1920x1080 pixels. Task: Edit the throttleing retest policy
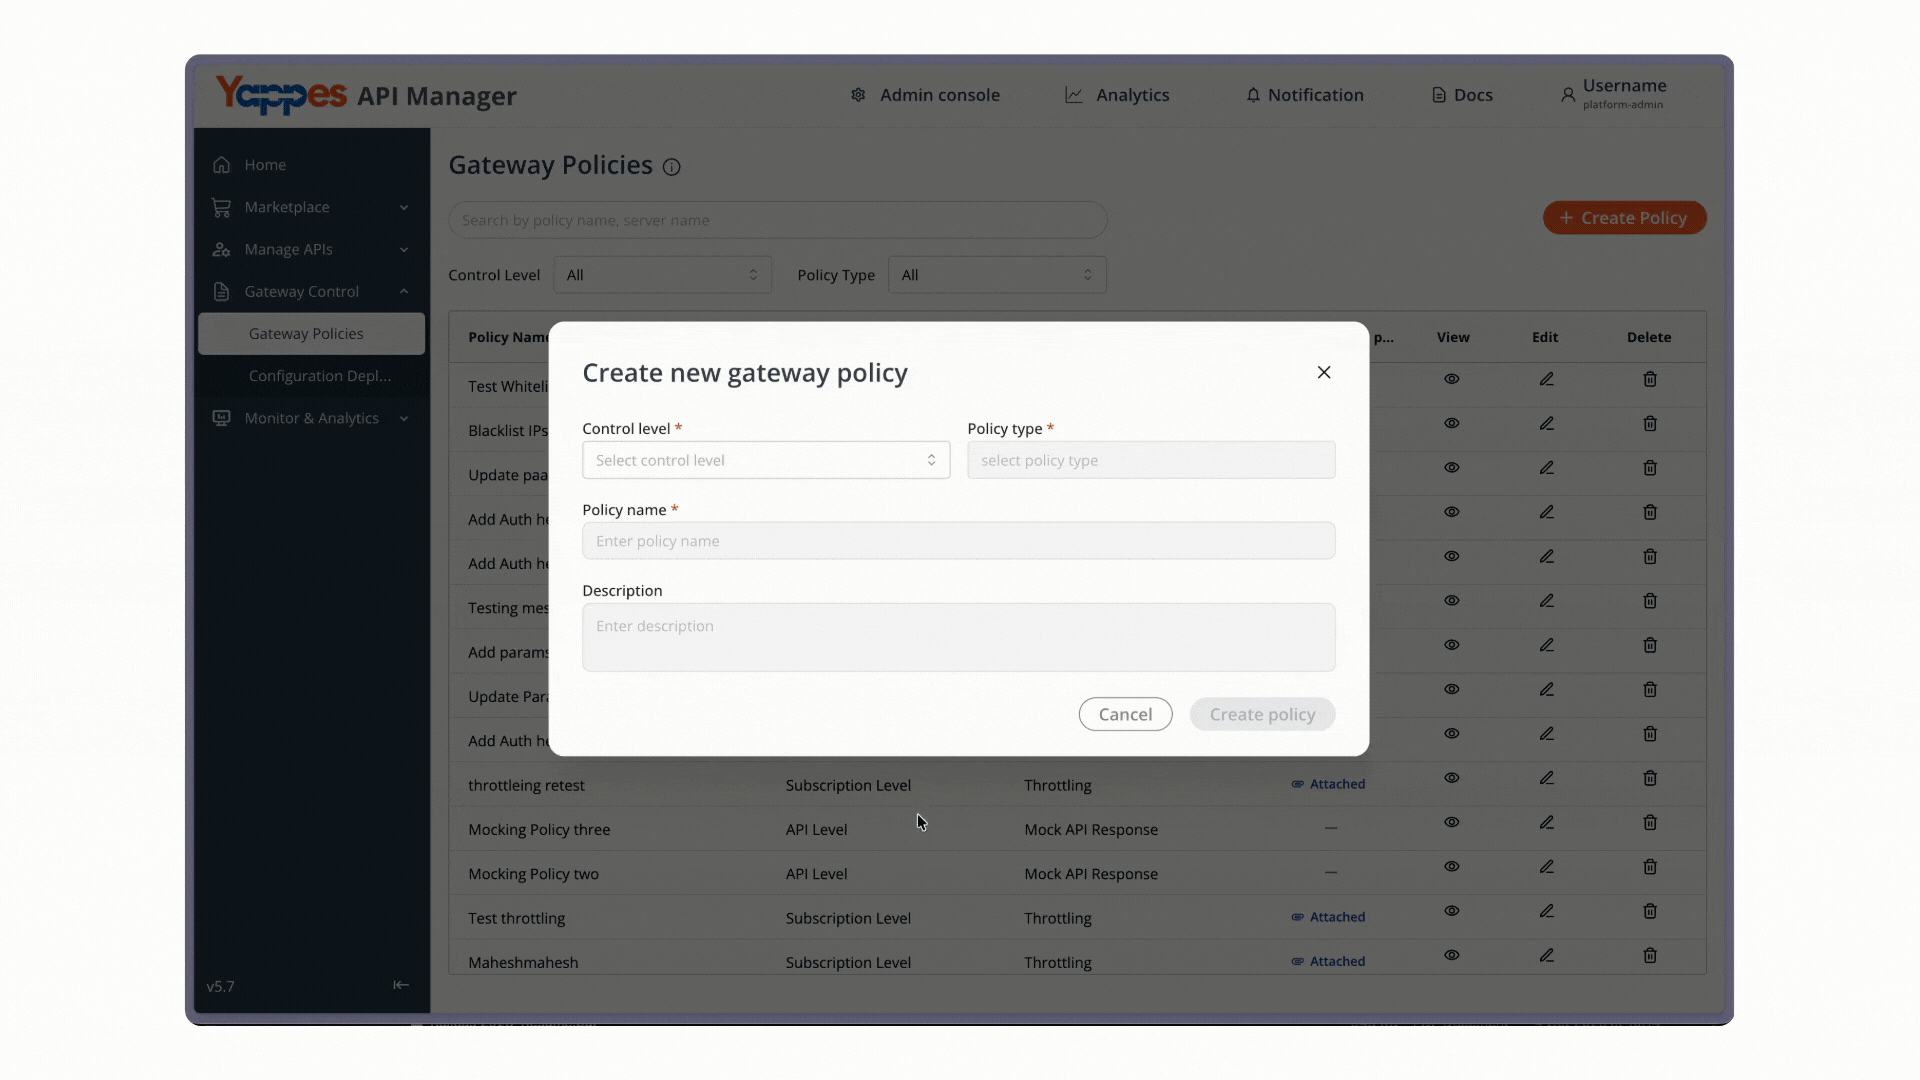click(1546, 778)
